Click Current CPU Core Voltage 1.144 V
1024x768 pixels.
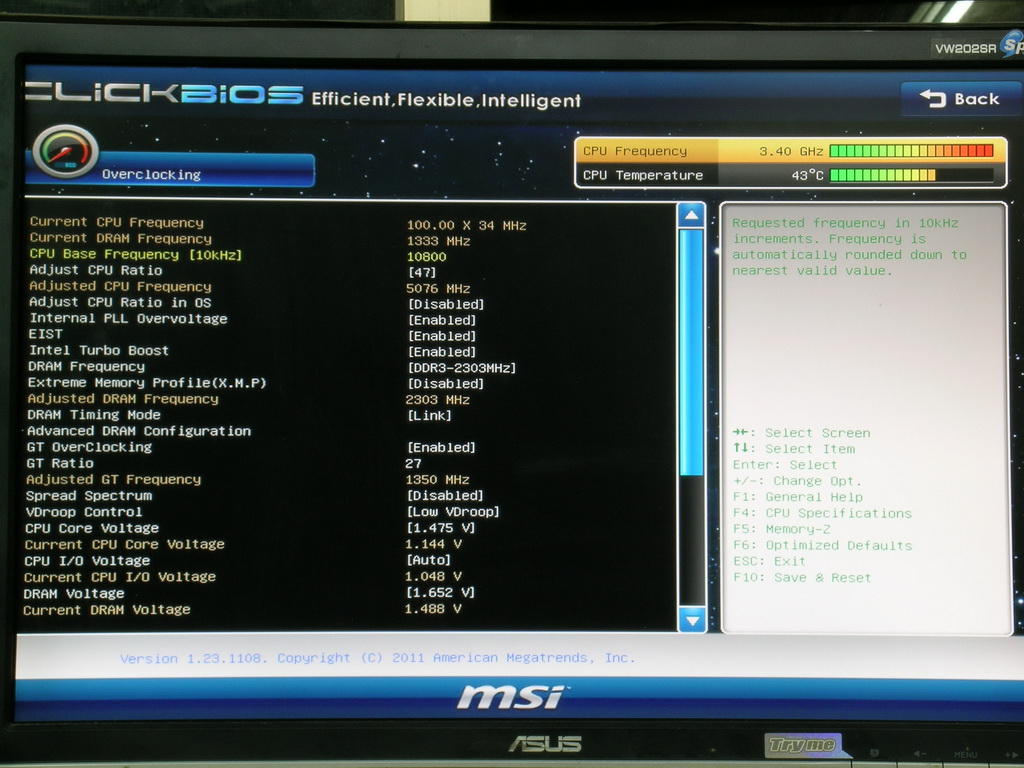tap(433, 544)
